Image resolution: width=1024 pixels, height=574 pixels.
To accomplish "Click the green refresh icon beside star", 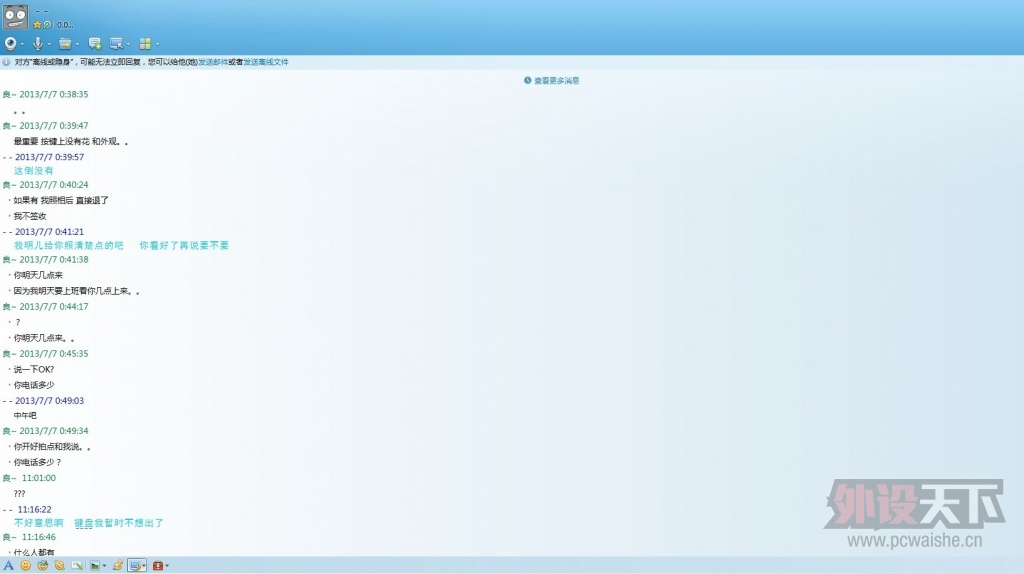I will pos(46,25).
